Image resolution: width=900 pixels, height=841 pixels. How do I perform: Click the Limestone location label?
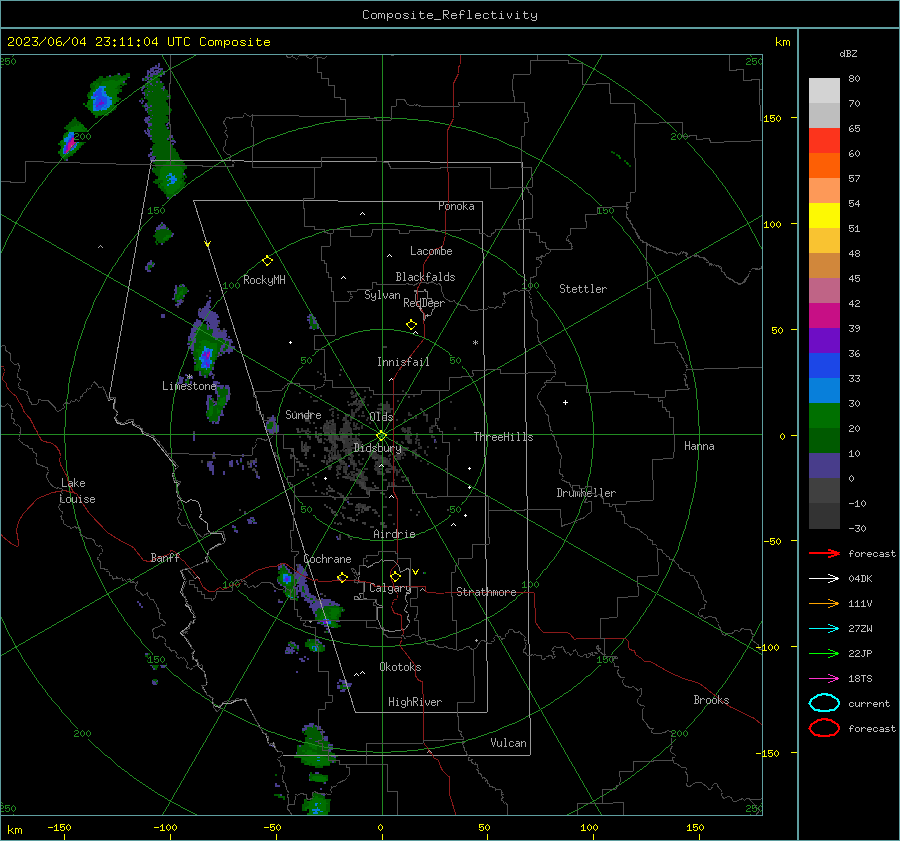(x=189, y=386)
